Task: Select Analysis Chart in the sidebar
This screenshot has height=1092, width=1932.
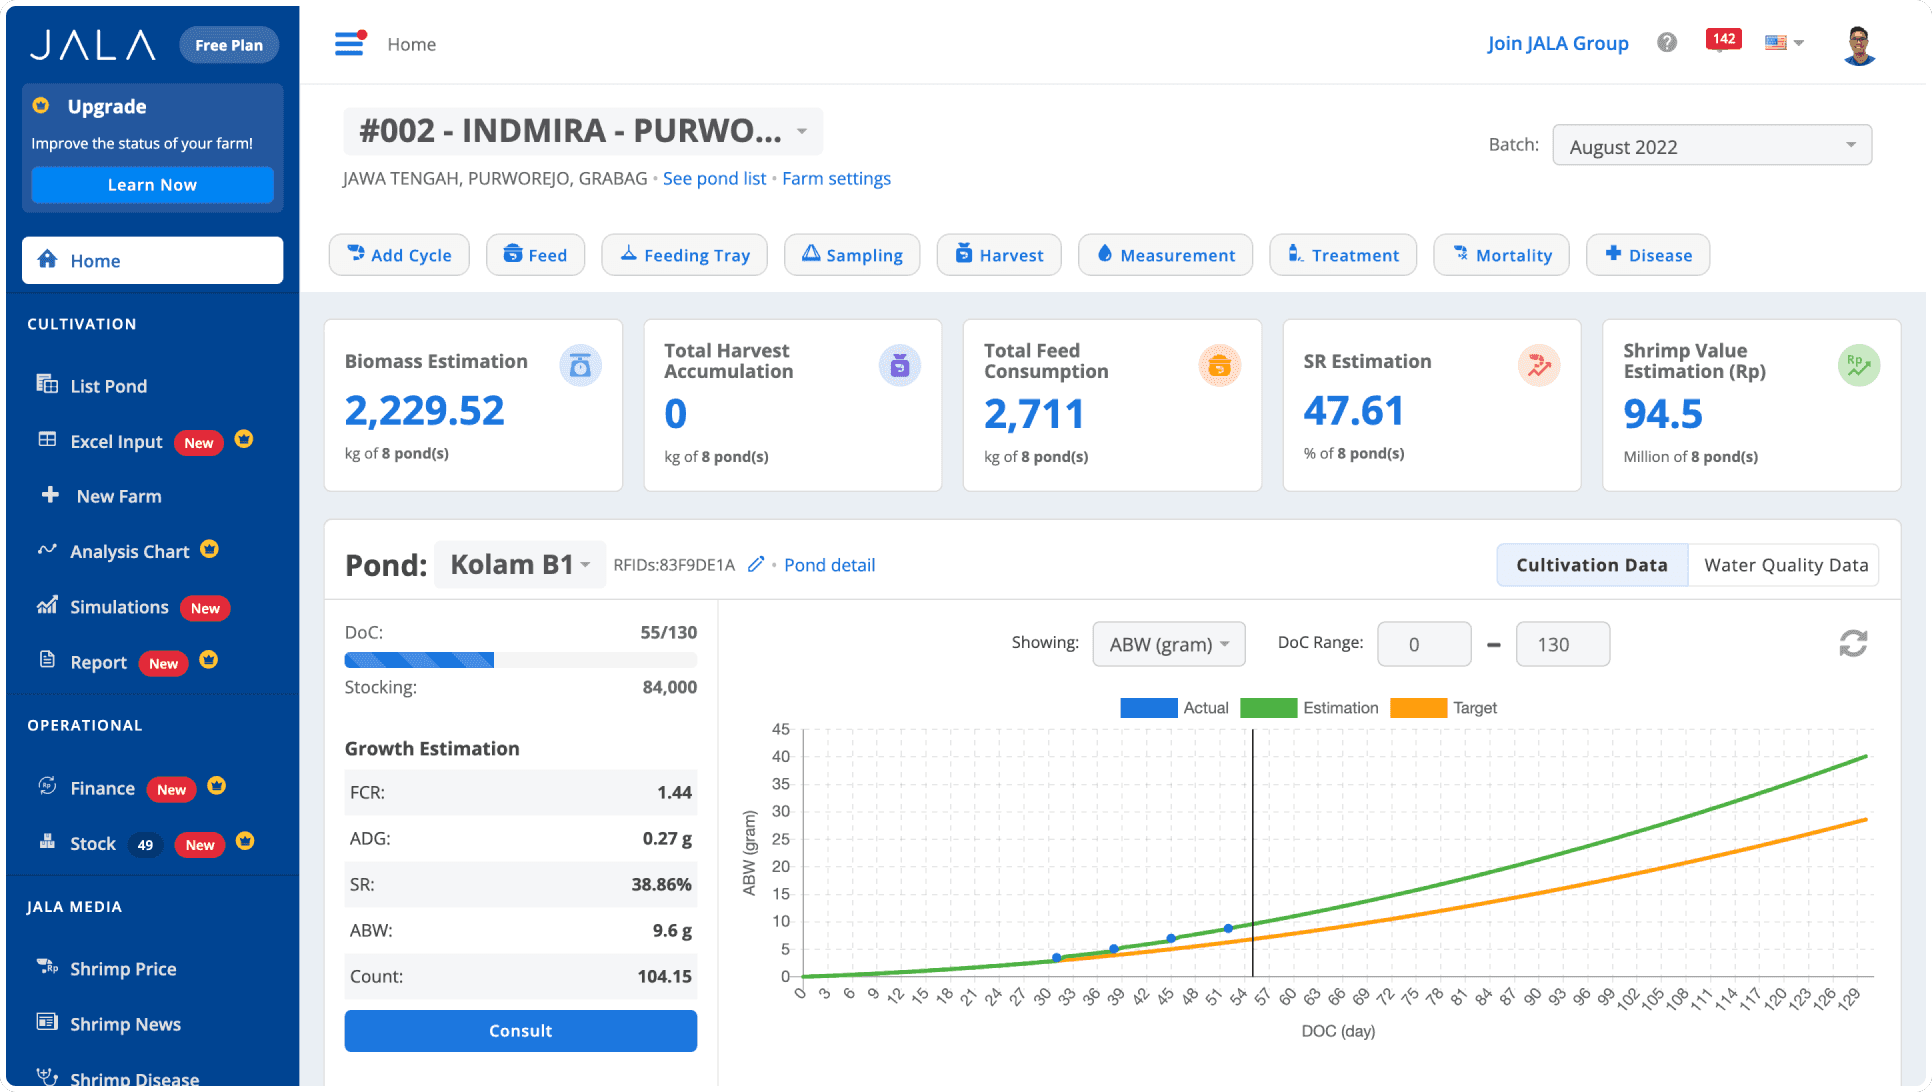Action: coord(129,551)
